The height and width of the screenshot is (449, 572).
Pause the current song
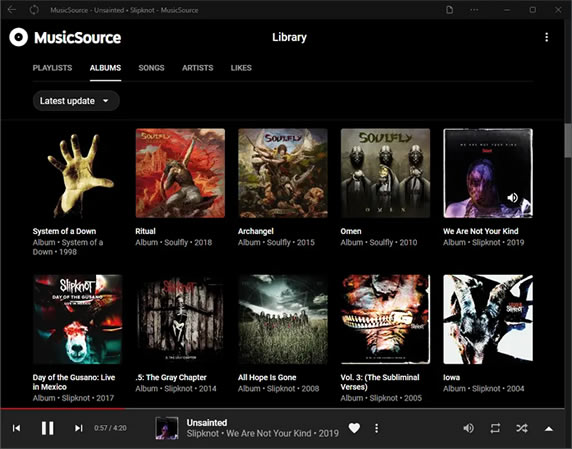tap(47, 428)
